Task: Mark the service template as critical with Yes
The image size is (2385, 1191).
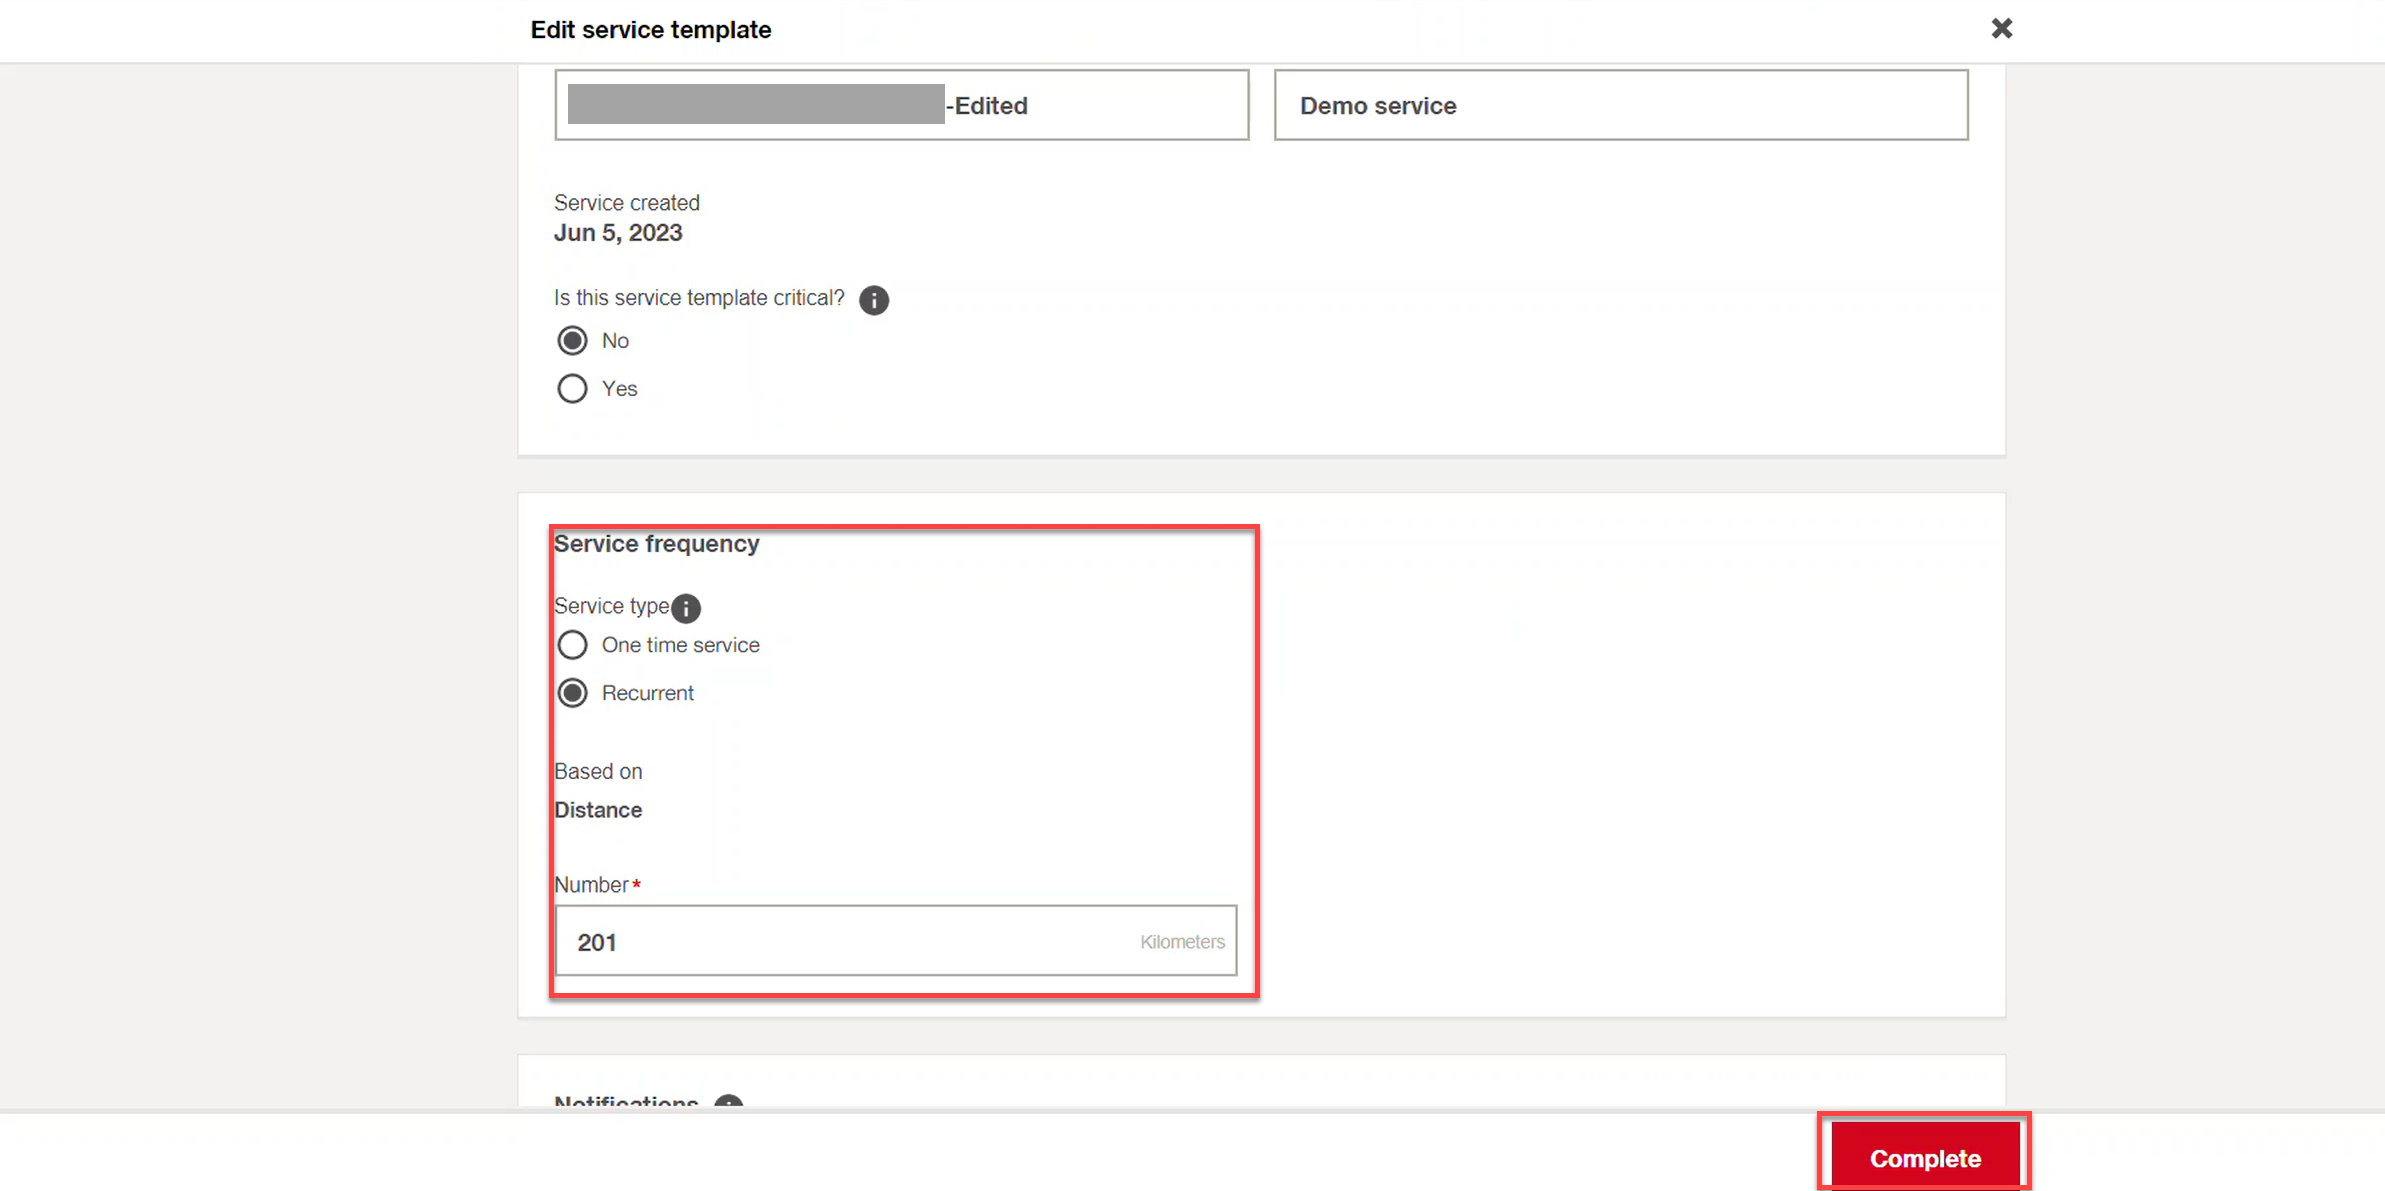Action: click(572, 388)
